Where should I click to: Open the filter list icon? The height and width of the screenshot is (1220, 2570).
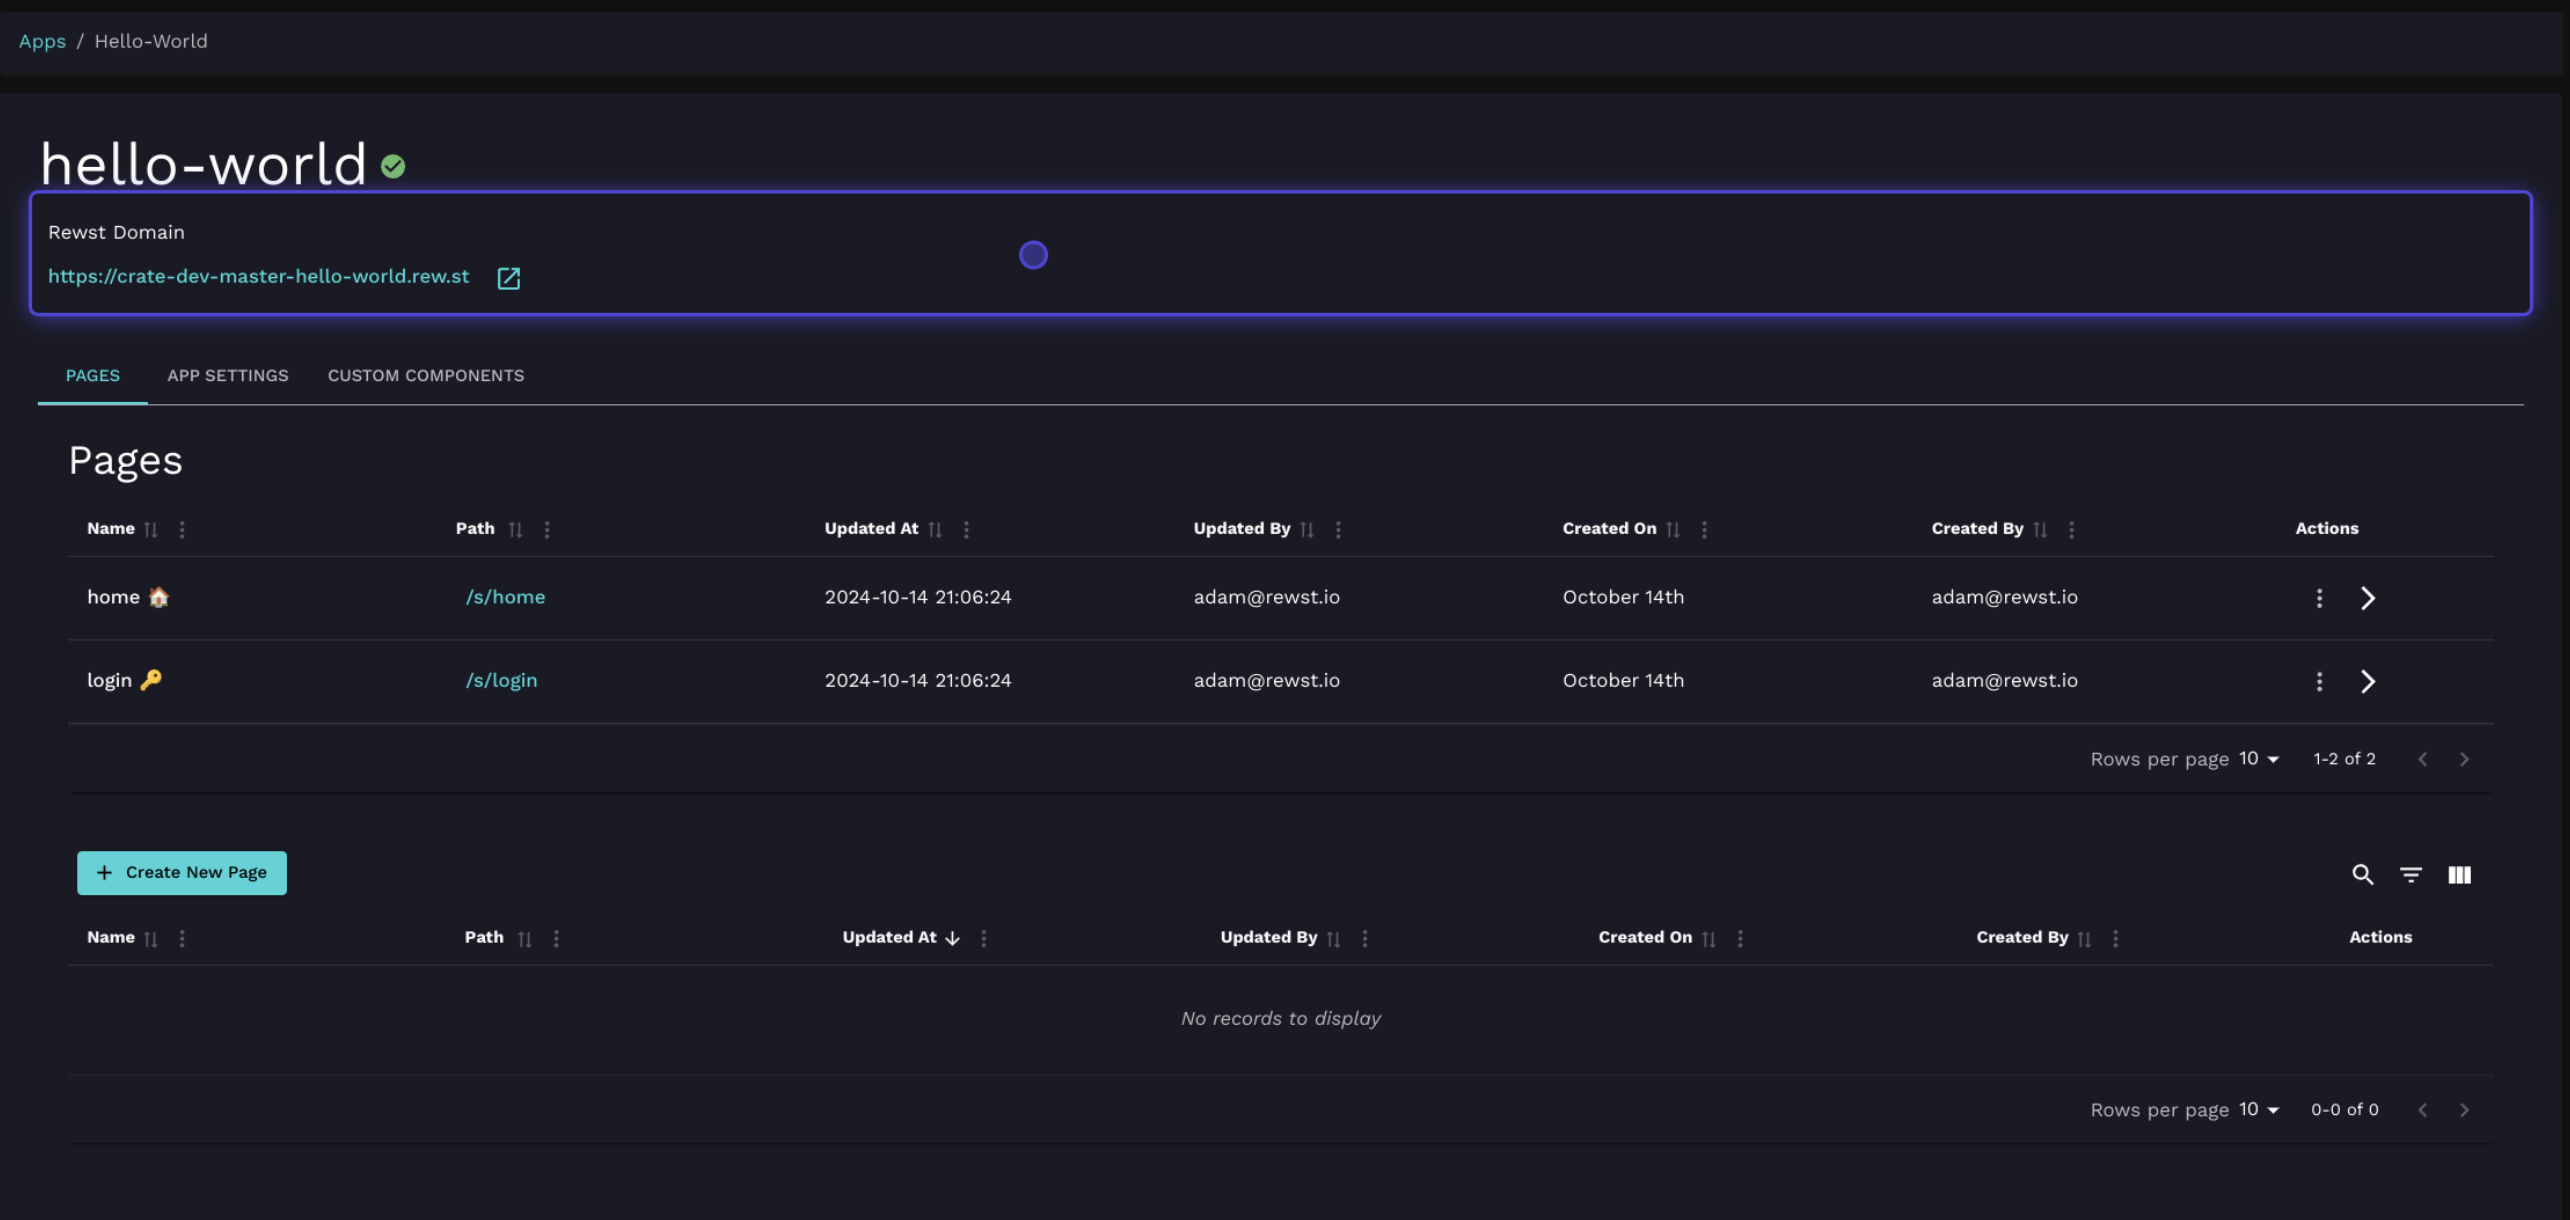point(2411,875)
